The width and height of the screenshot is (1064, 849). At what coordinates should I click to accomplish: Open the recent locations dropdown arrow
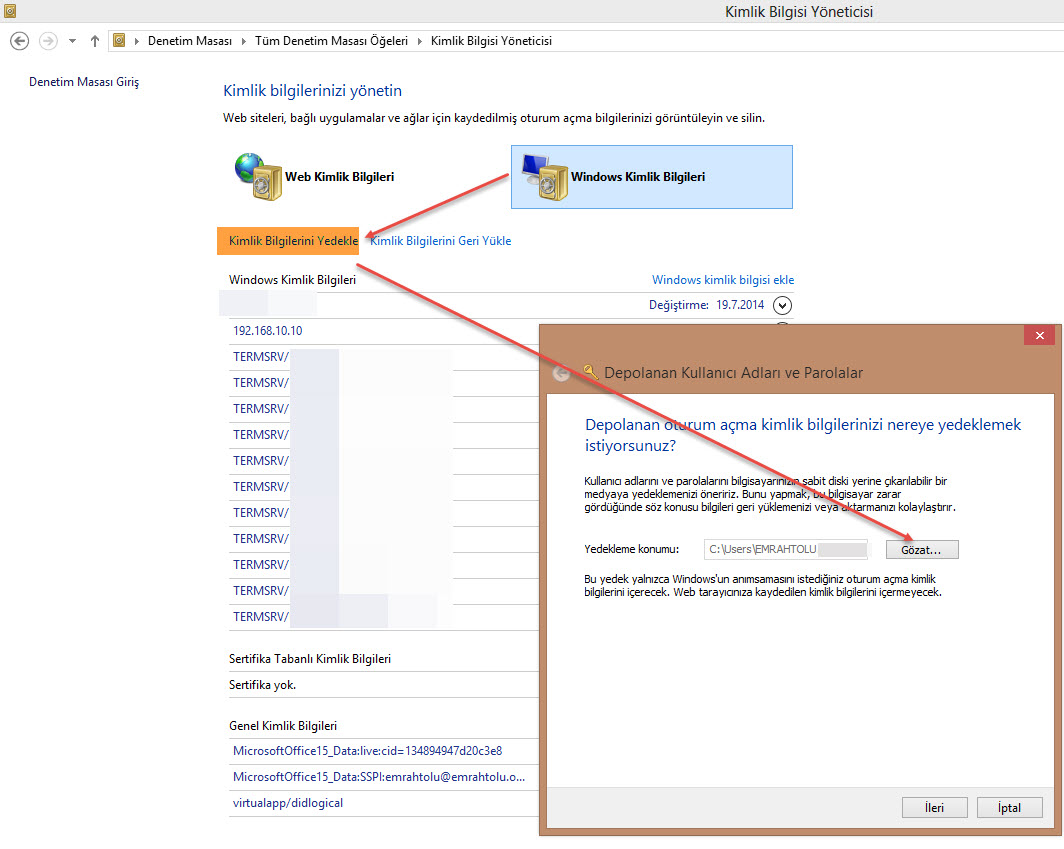(x=72, y=41)
